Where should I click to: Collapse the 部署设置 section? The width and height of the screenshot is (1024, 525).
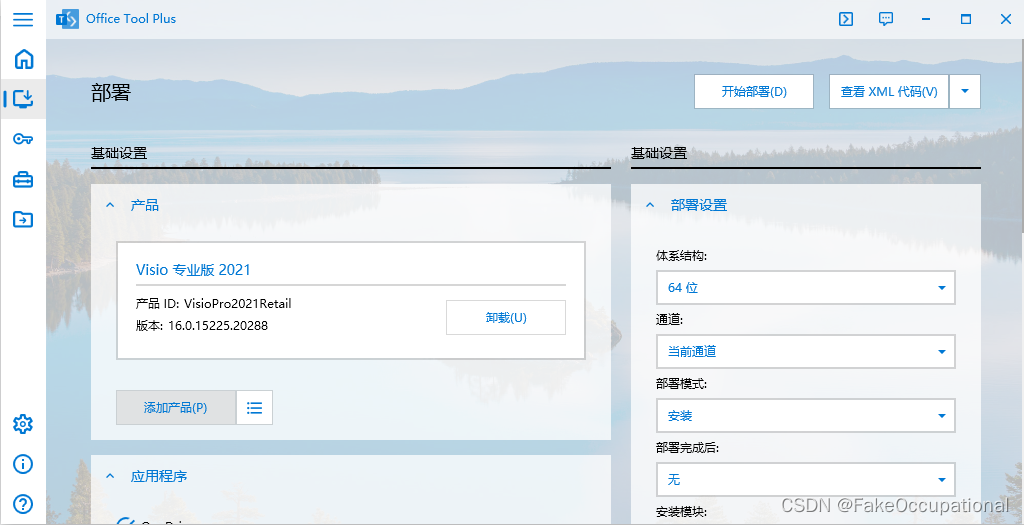click(x=650, y=205)
